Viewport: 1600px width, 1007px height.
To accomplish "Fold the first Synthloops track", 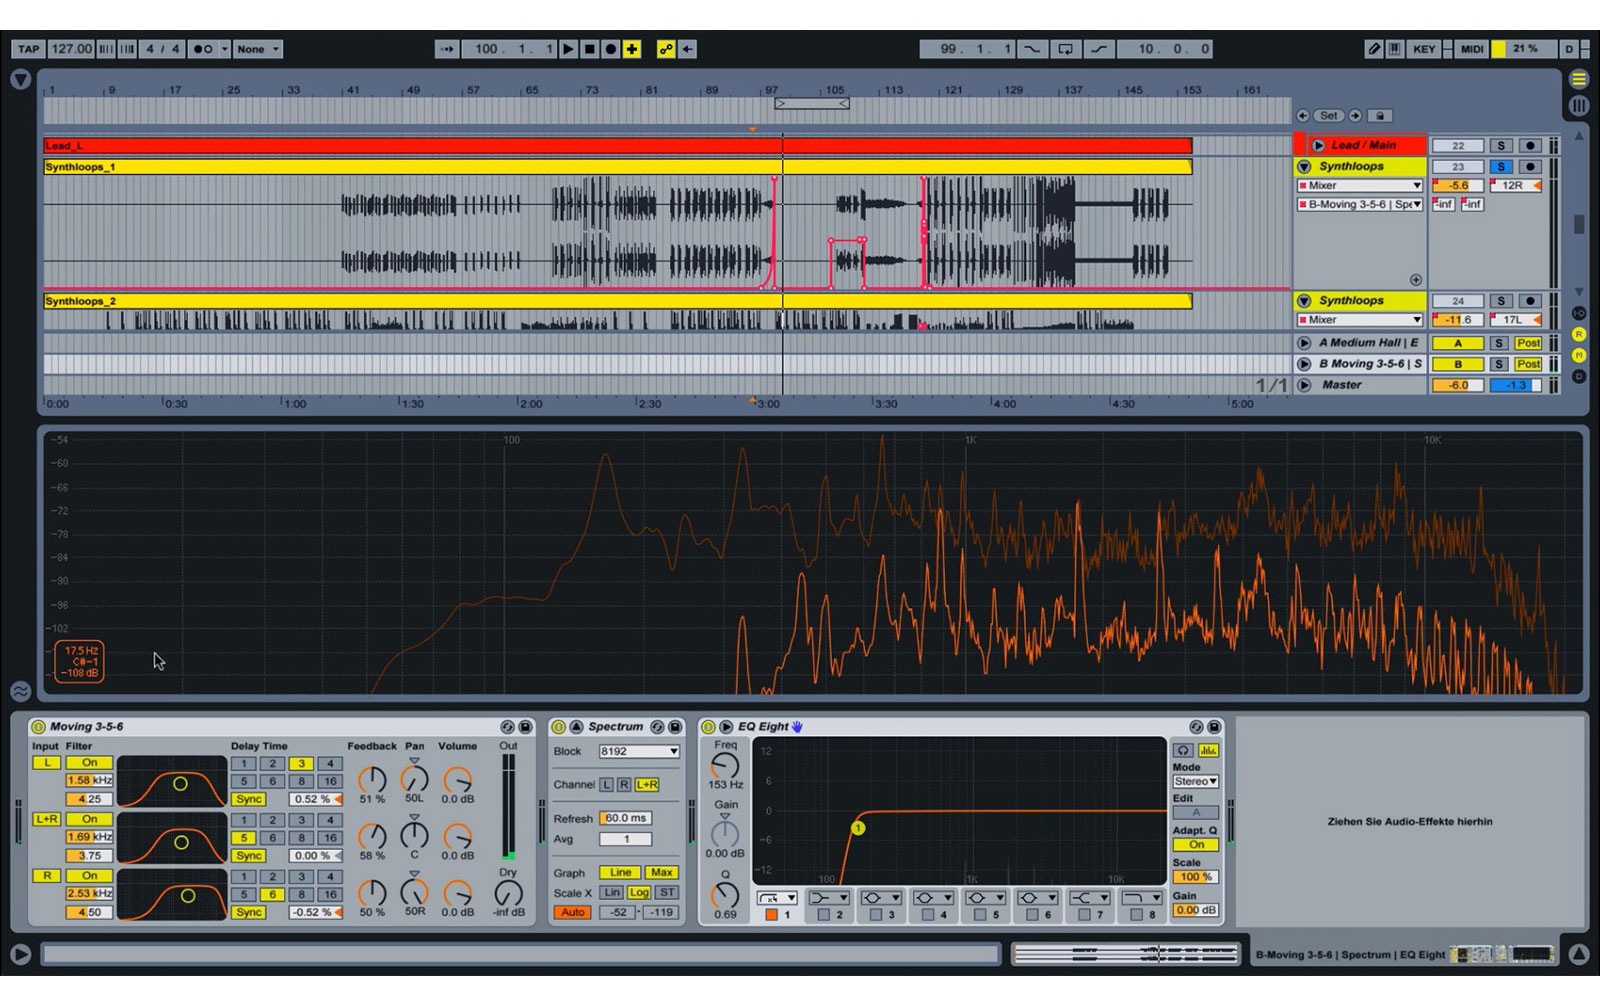I will click(x=1304, y=167).
